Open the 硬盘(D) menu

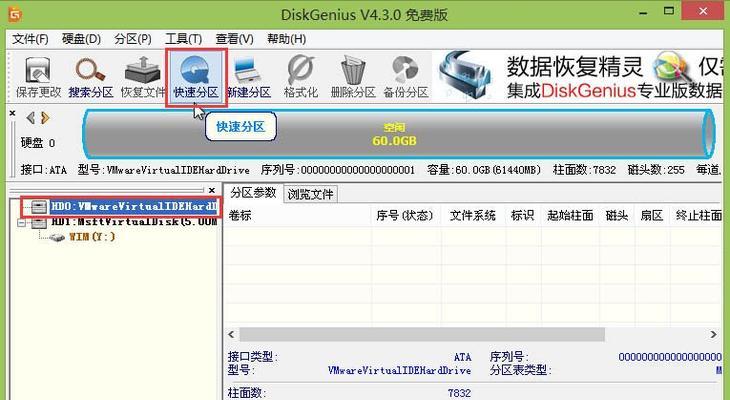(81, 39)
